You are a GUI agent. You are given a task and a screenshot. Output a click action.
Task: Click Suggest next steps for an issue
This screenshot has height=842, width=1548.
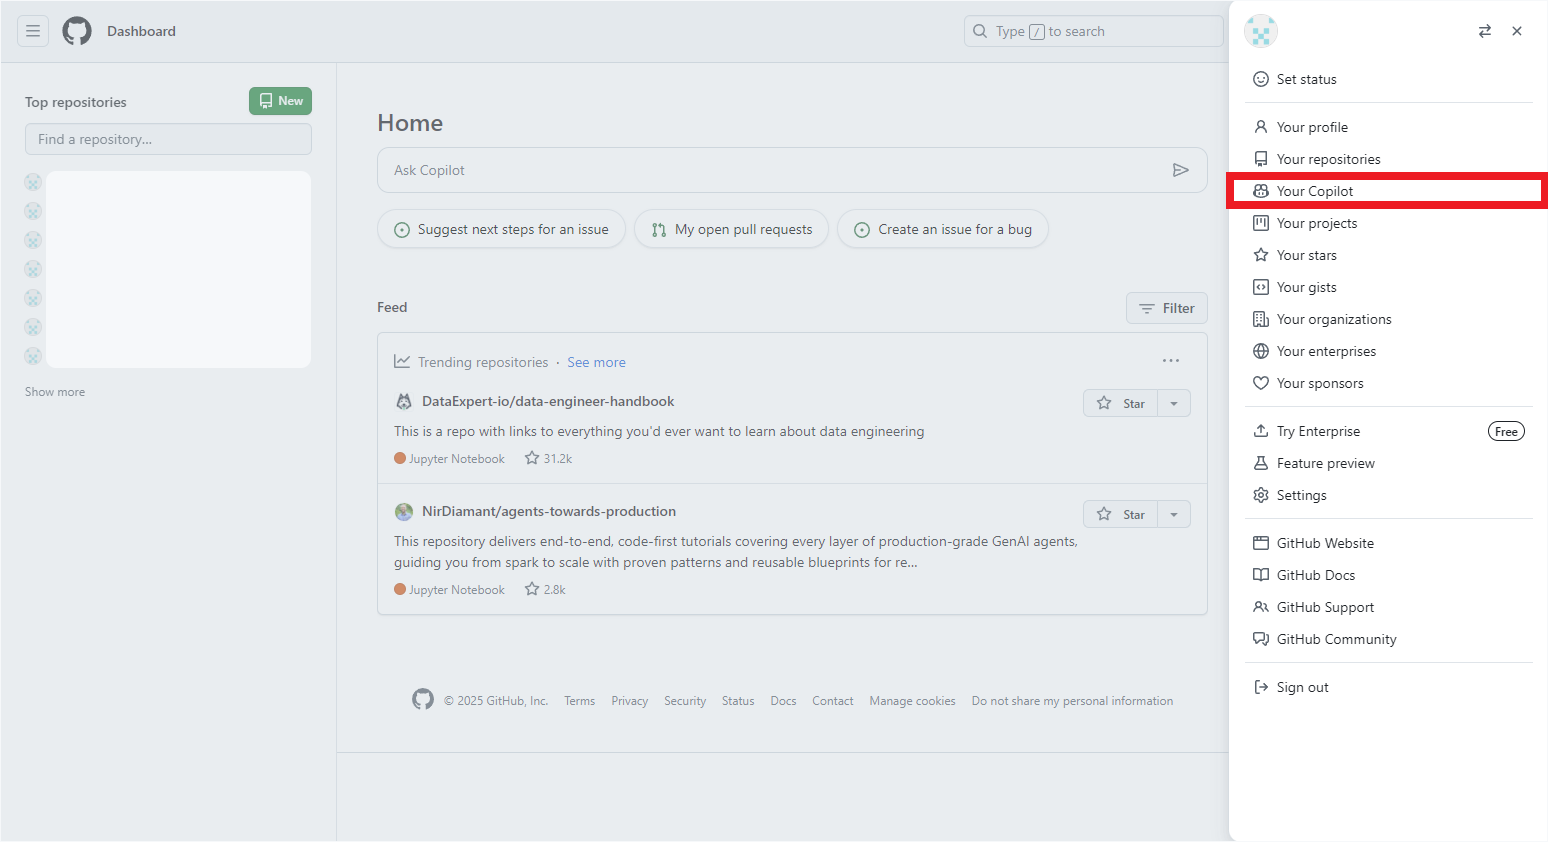tap(501, 229)
